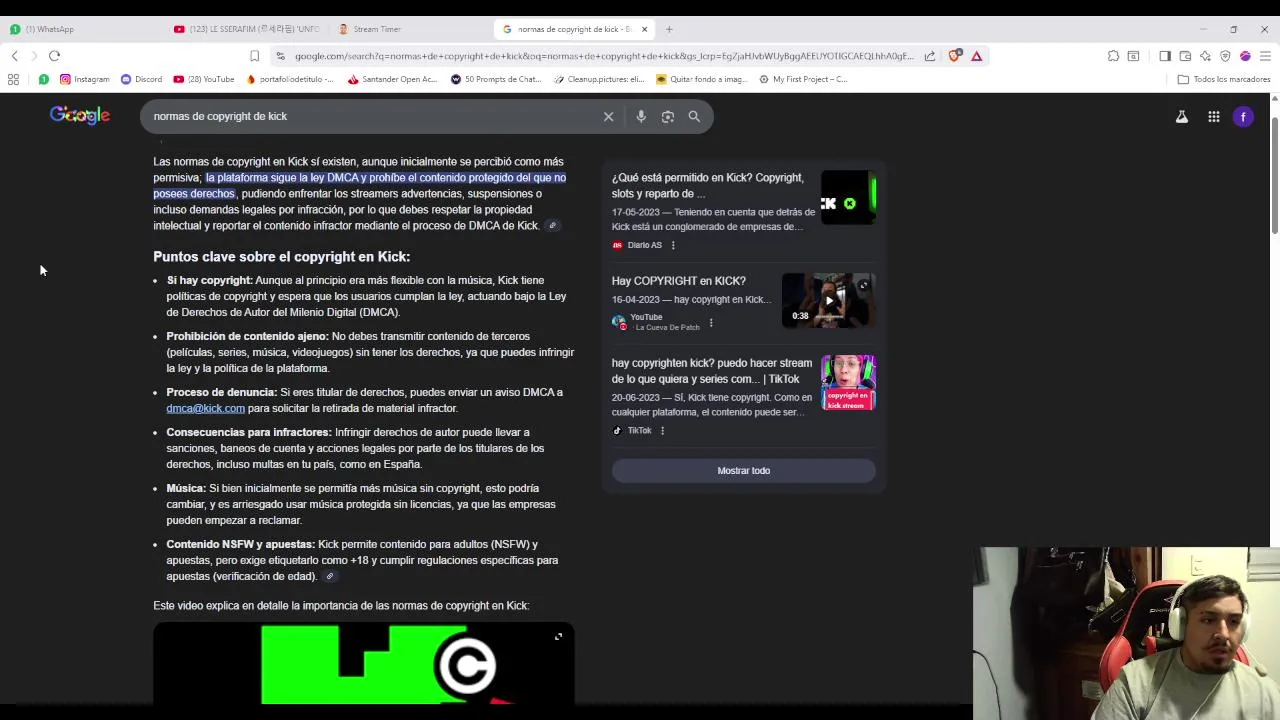Bookmark this page with the bookmark icon
1280x720 pixels.
click(x=254, y=56)
